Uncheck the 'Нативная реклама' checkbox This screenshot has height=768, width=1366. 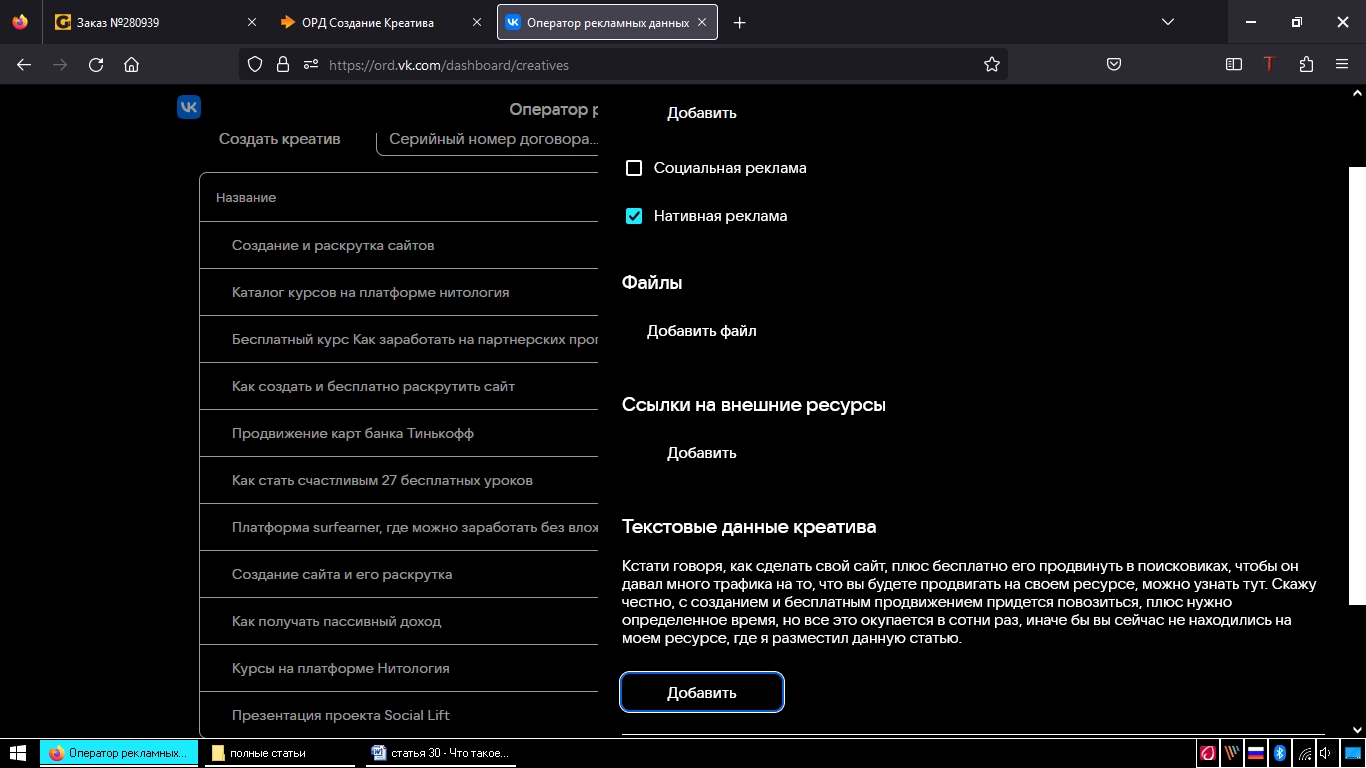coord(634,216)
